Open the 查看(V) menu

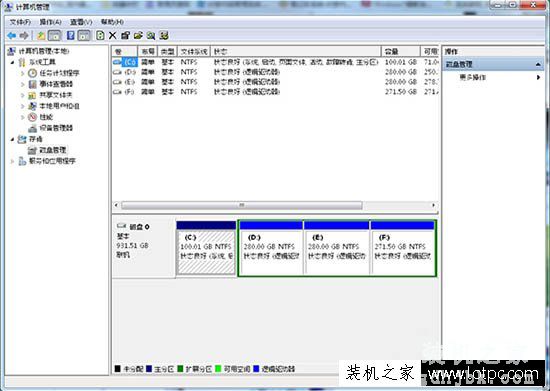pyautogui.click(x=81, y=22)
